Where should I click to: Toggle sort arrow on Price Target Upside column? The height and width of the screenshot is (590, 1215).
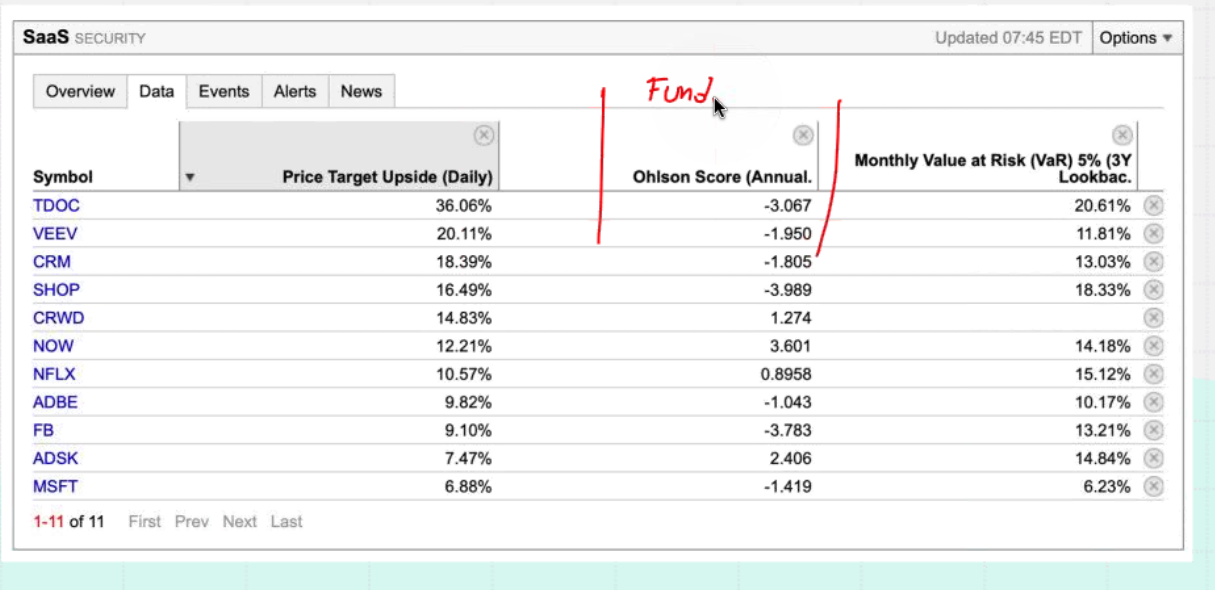click(190, 177)
